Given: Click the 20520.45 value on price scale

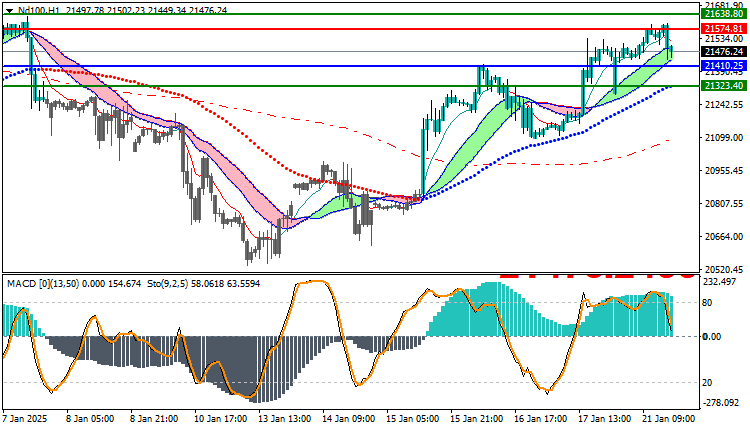Looking at the screenshot, I should (x=724, y=269).
